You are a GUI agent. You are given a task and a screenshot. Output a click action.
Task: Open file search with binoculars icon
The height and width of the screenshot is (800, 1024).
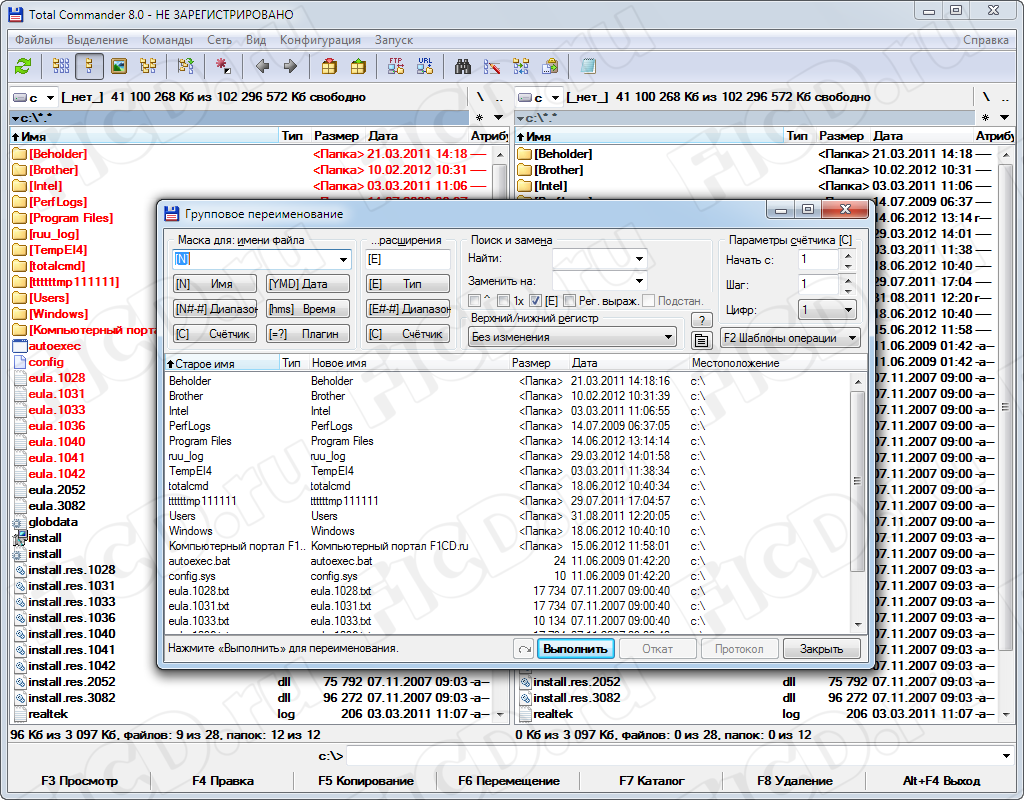click(x=463, y=66)
